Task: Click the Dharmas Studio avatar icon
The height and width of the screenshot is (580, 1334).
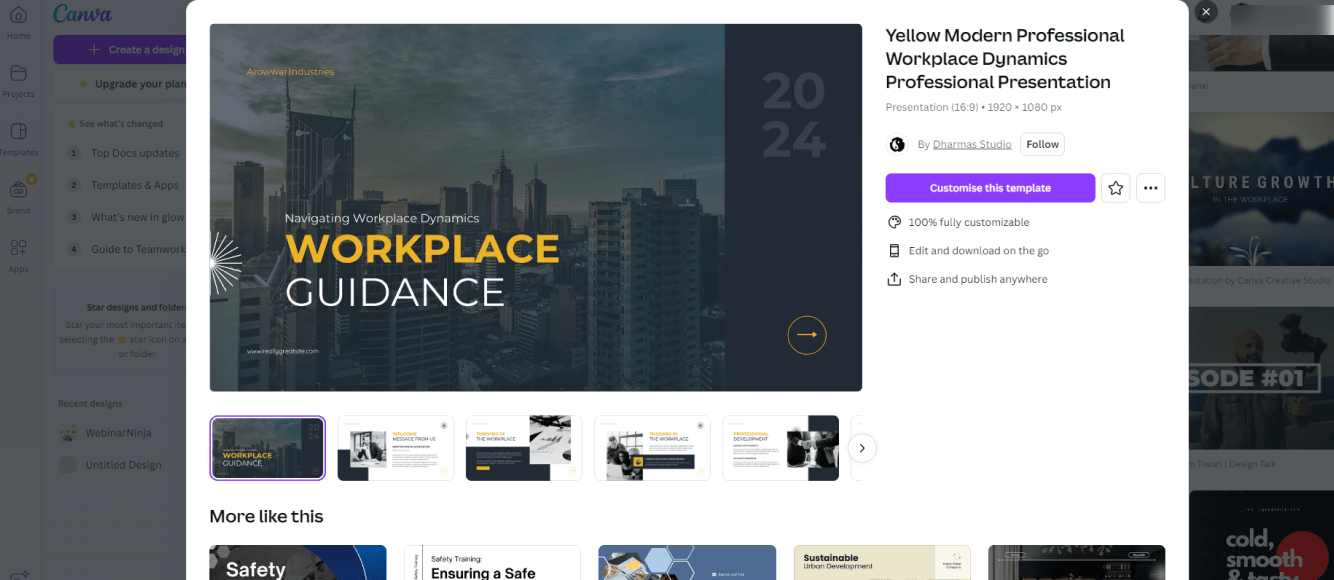Action: (897, 144)
